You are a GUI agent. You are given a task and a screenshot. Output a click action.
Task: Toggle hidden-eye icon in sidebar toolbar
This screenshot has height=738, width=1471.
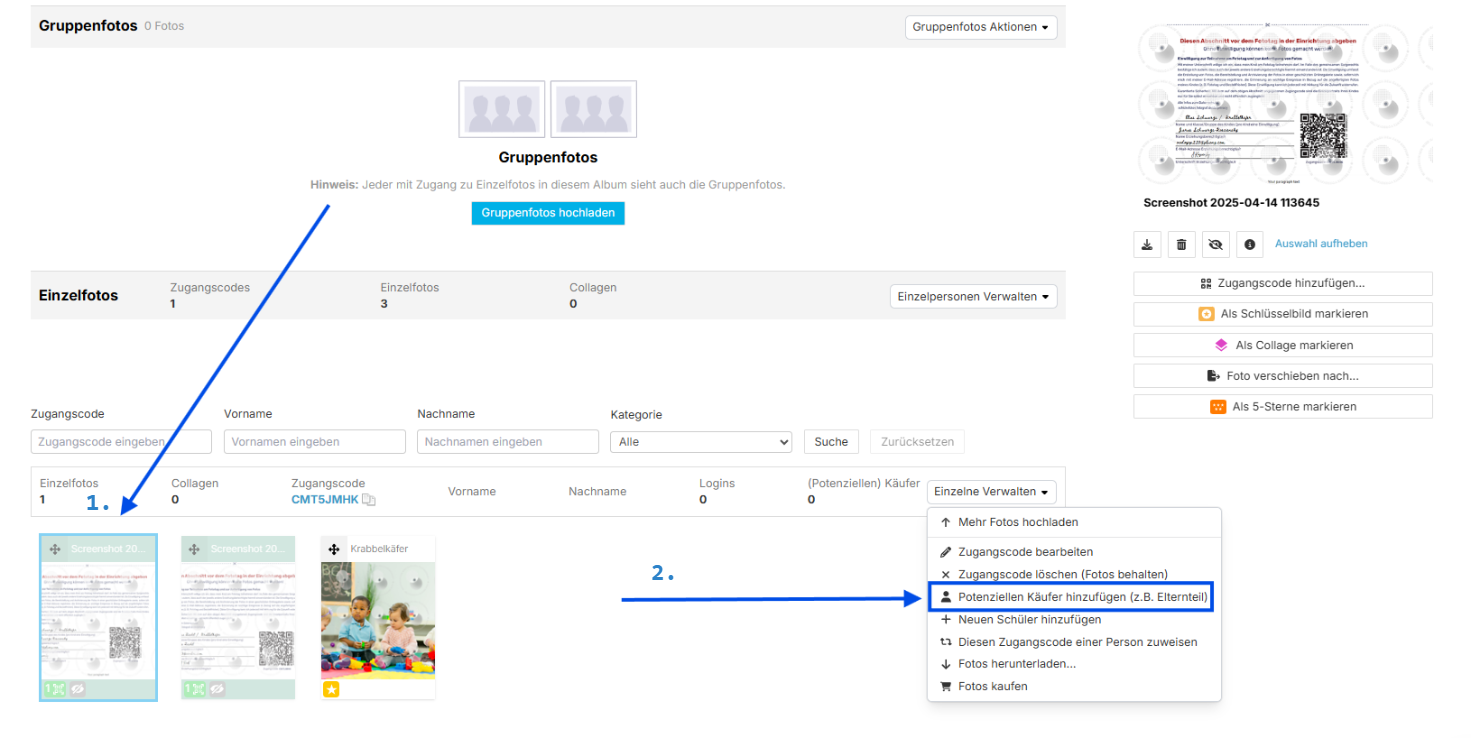[x=1215, y=244]
